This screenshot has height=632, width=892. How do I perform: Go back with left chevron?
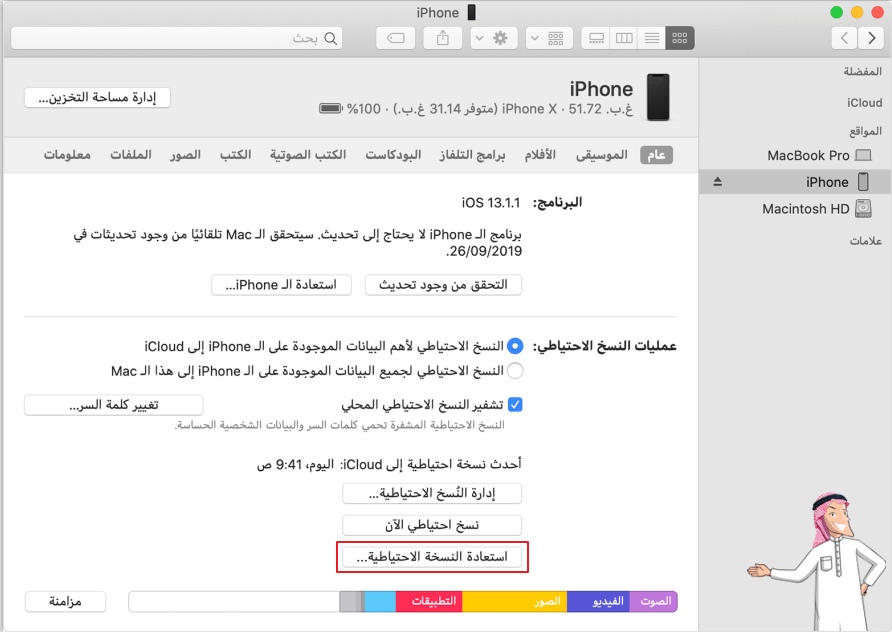click(x=845, y=38)
